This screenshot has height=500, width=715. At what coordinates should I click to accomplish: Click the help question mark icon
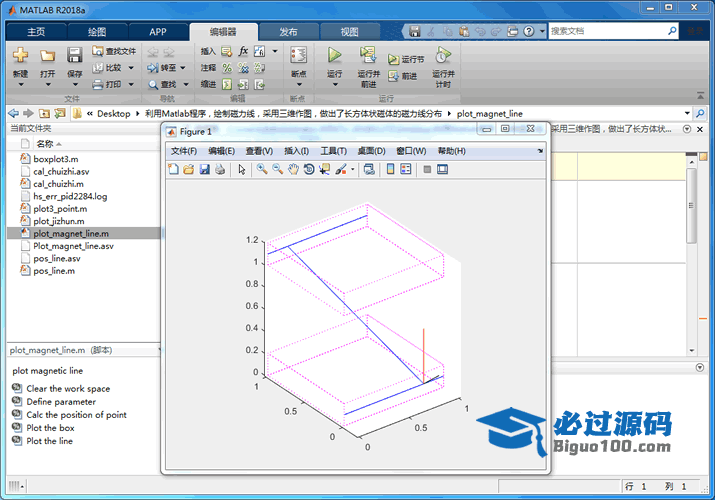click(x=528, y=31)
